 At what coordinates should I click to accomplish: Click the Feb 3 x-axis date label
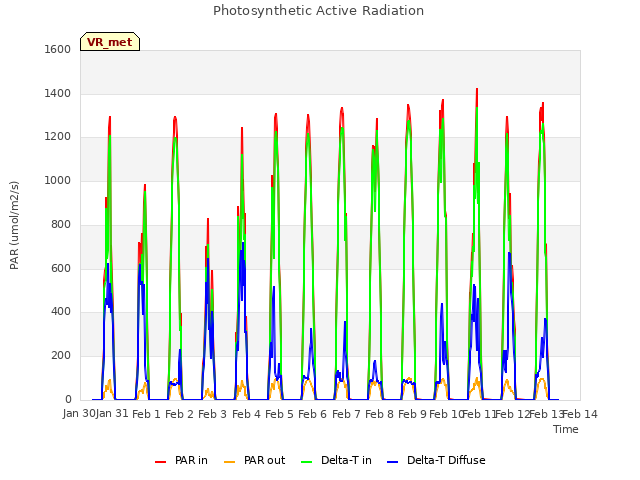[213, 414]
